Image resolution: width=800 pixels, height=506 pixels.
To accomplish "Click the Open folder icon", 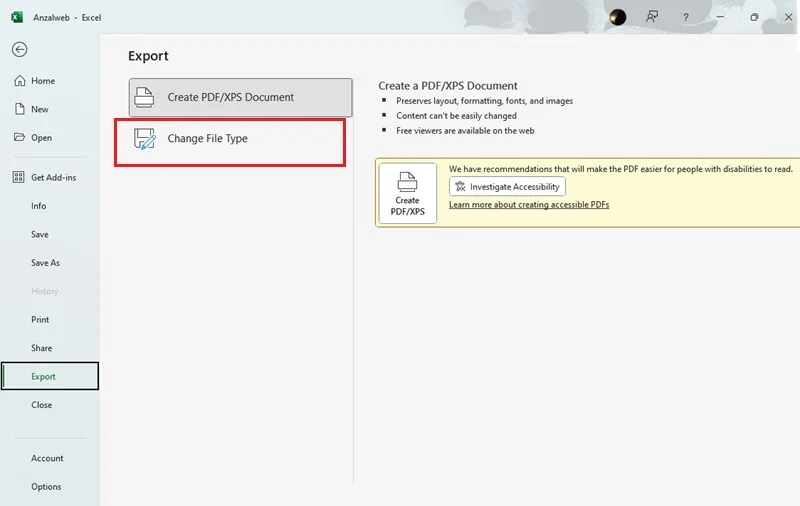I will (19, 137).
